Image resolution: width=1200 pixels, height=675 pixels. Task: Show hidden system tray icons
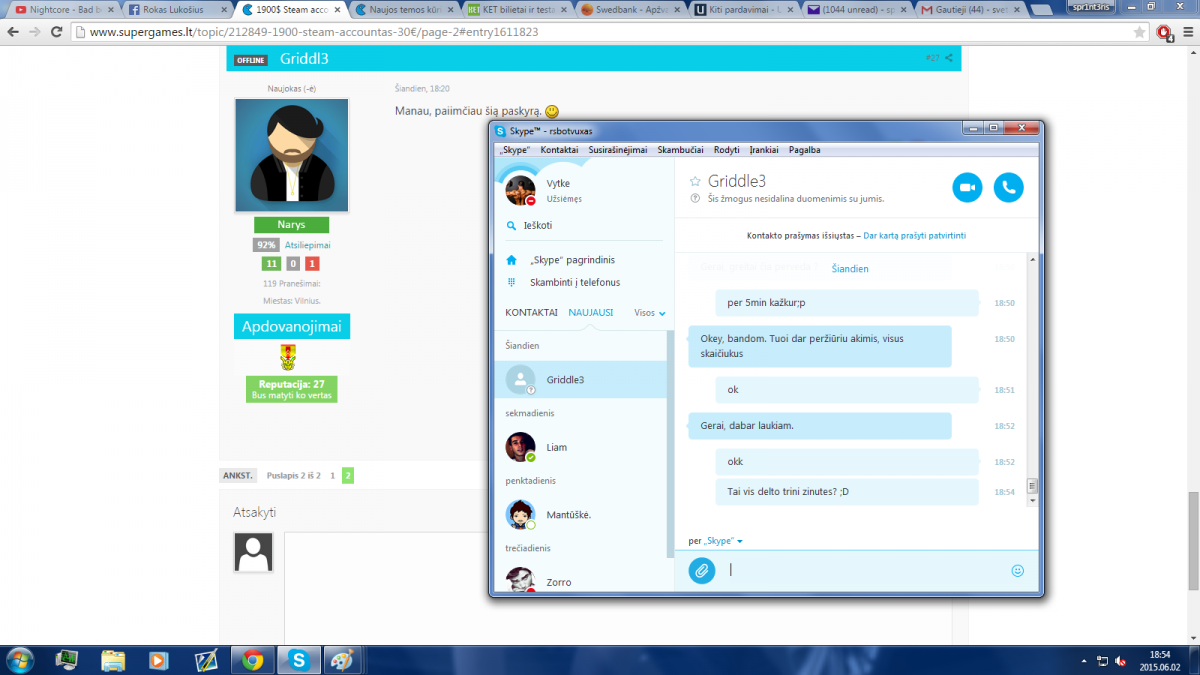click(x=1085, y=661)
